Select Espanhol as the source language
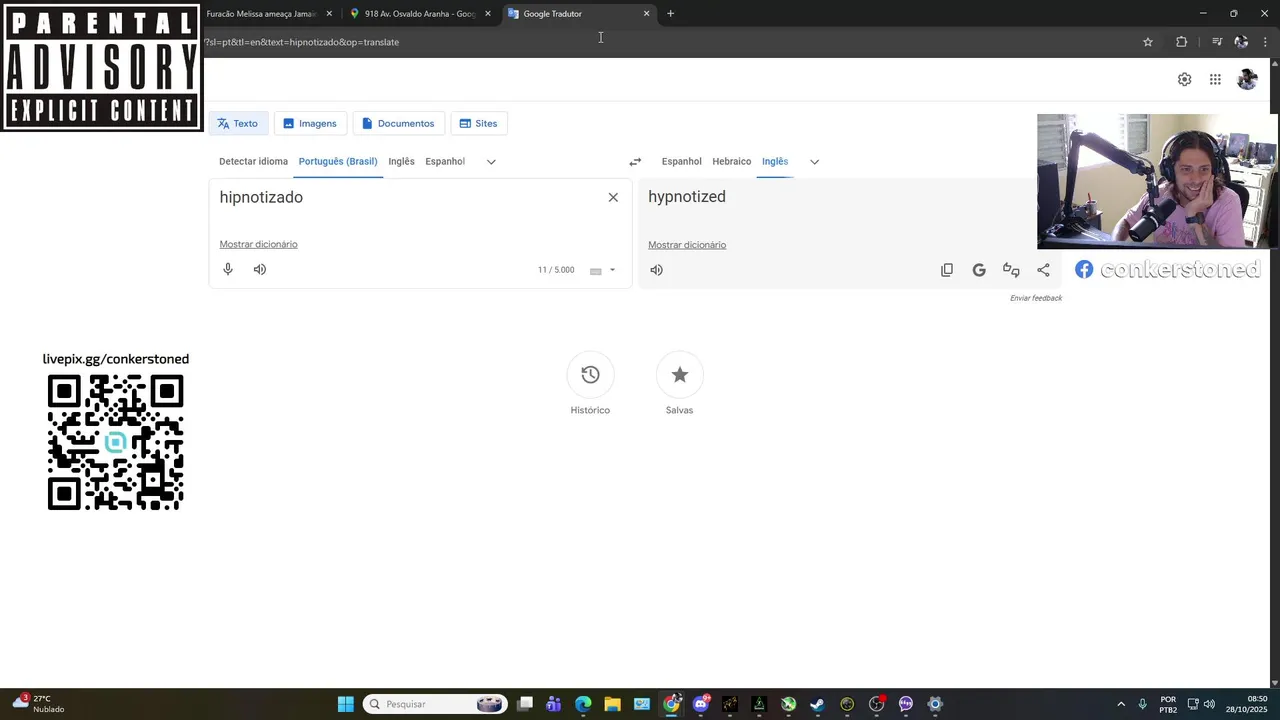Image resolution: width=1280 pixels, height=720 pixels. point(445,161)
